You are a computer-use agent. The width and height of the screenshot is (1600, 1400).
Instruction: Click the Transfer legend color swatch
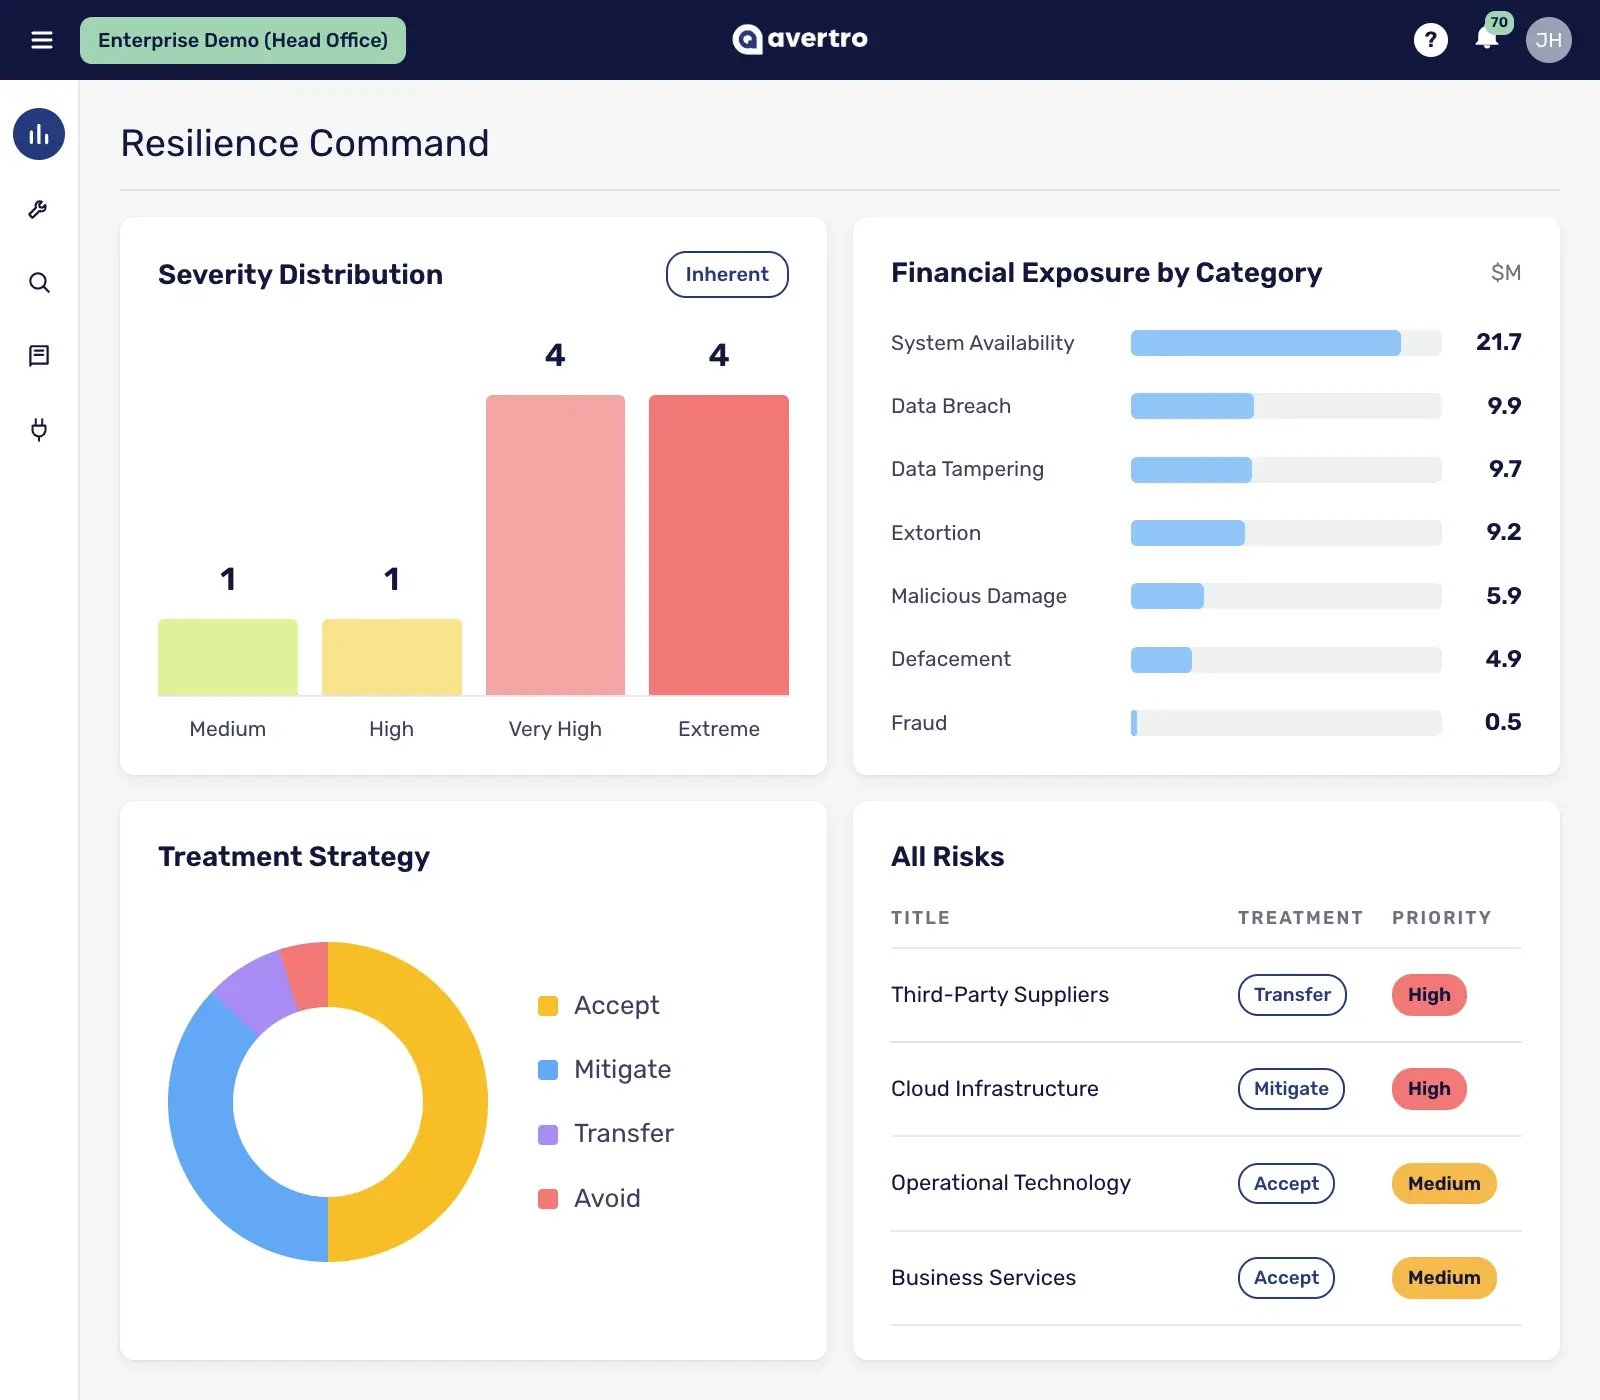tap(548, 1135)
